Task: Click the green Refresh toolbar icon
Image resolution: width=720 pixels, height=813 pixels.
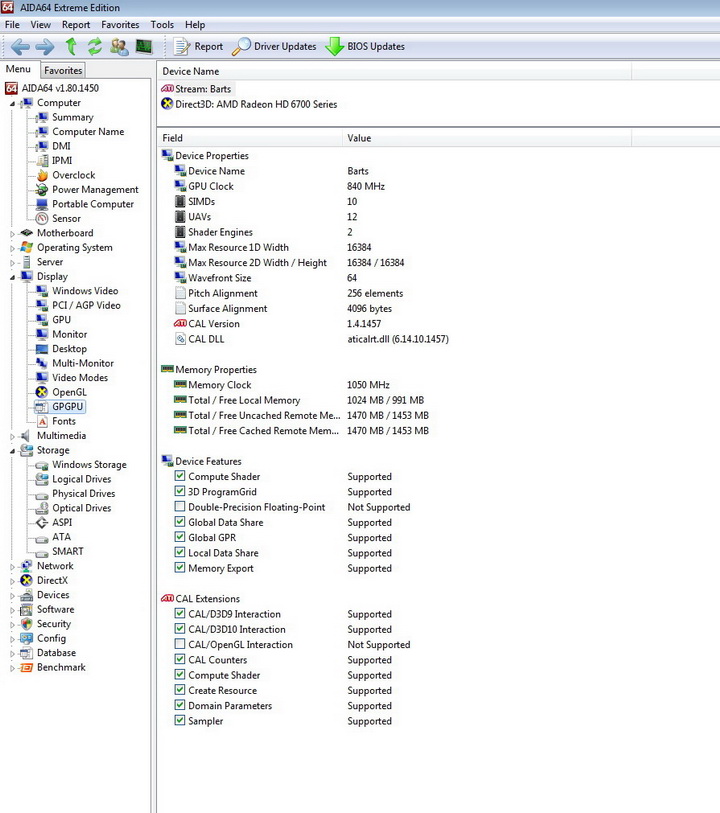Action: (95, 47)
